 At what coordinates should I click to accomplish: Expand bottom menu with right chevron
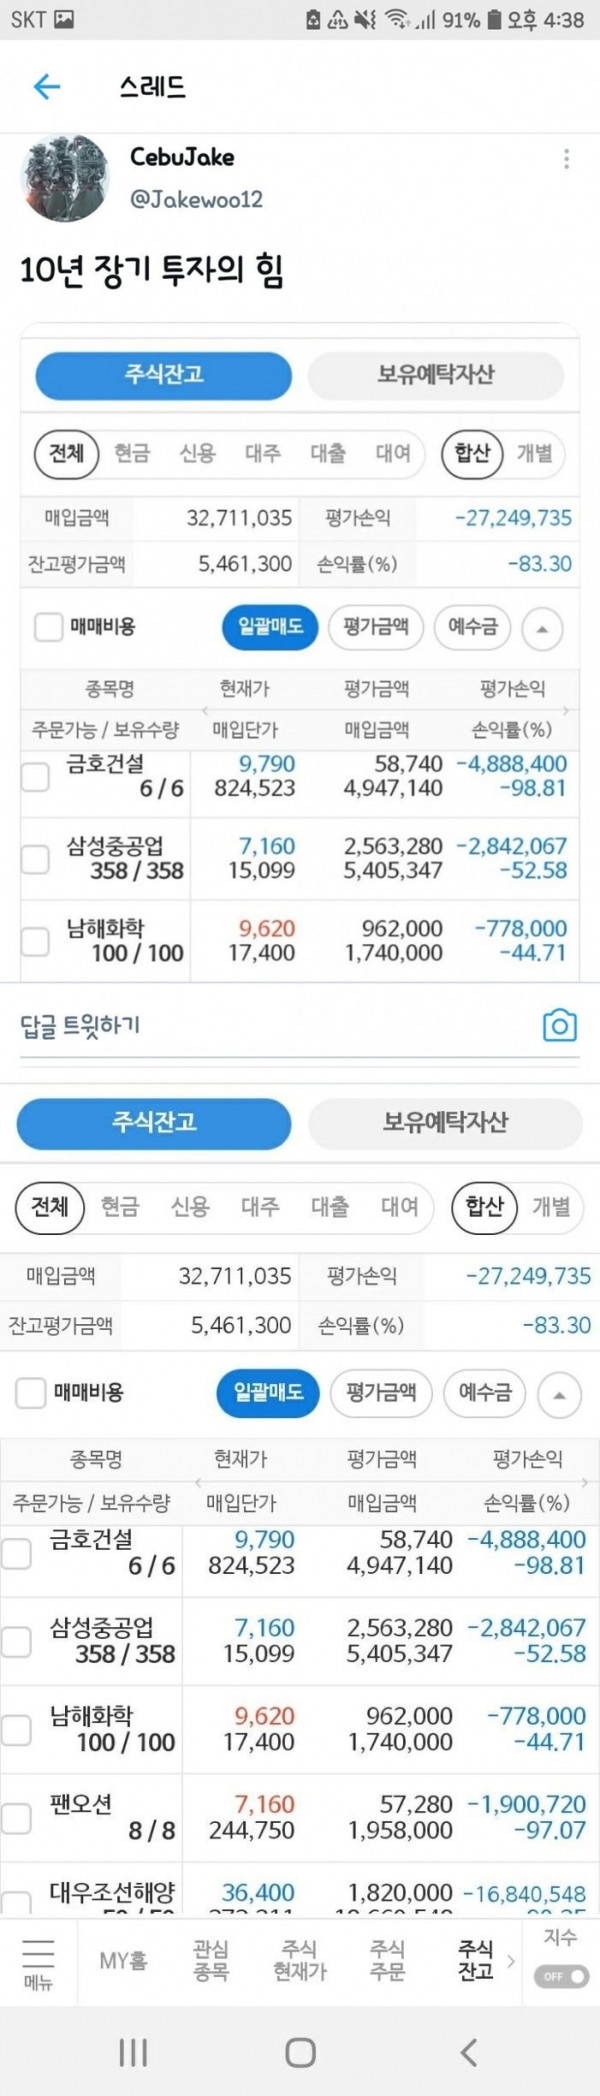tap(511, 1962)
